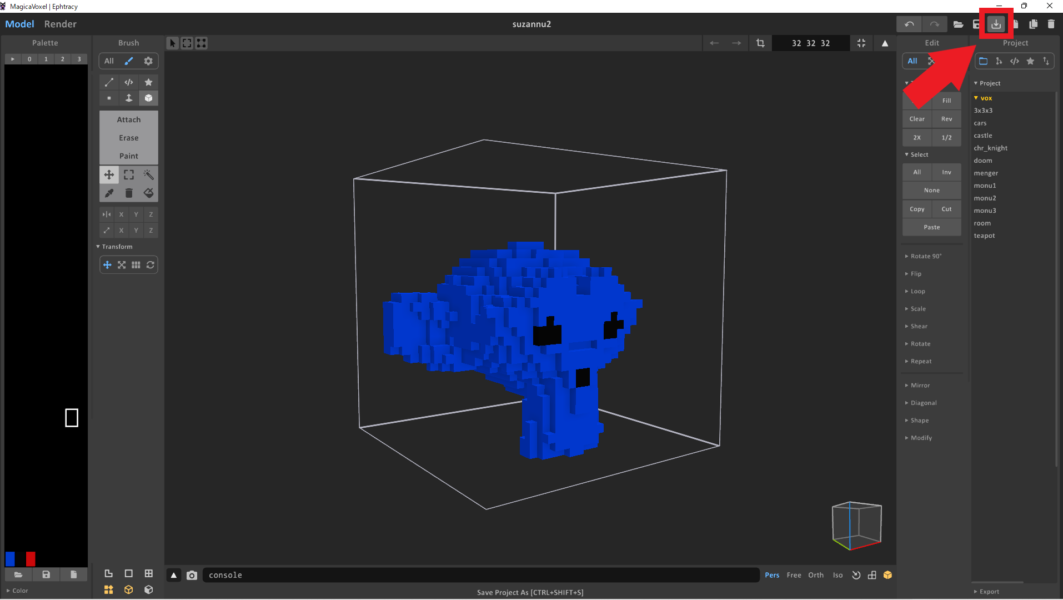Switch the camera to Iso mode
The width and height of the screenshot is (1063, 600).
[x=838, y=575]
